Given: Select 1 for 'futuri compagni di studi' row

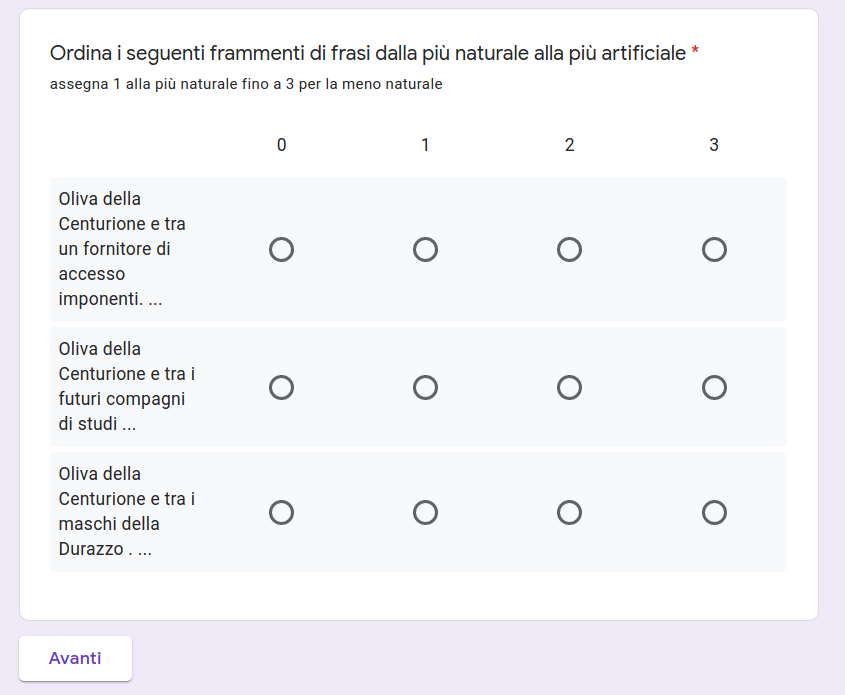Looking at the screenshot, I should tap(425, 387).
